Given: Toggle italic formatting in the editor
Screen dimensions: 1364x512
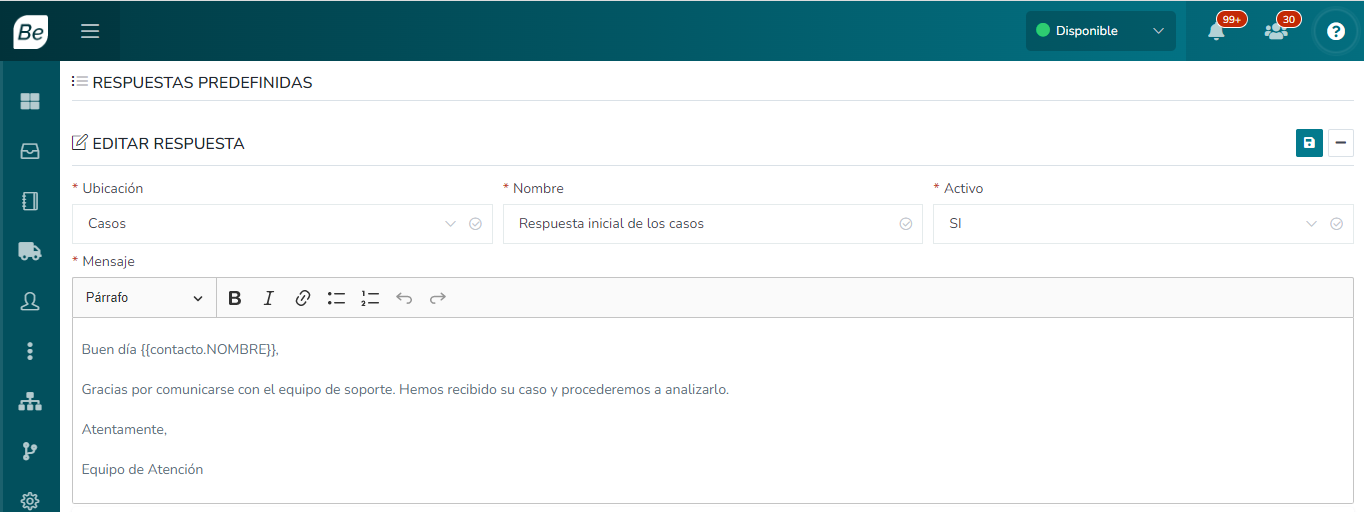Looking at the screenshot, I should (268, 298).
